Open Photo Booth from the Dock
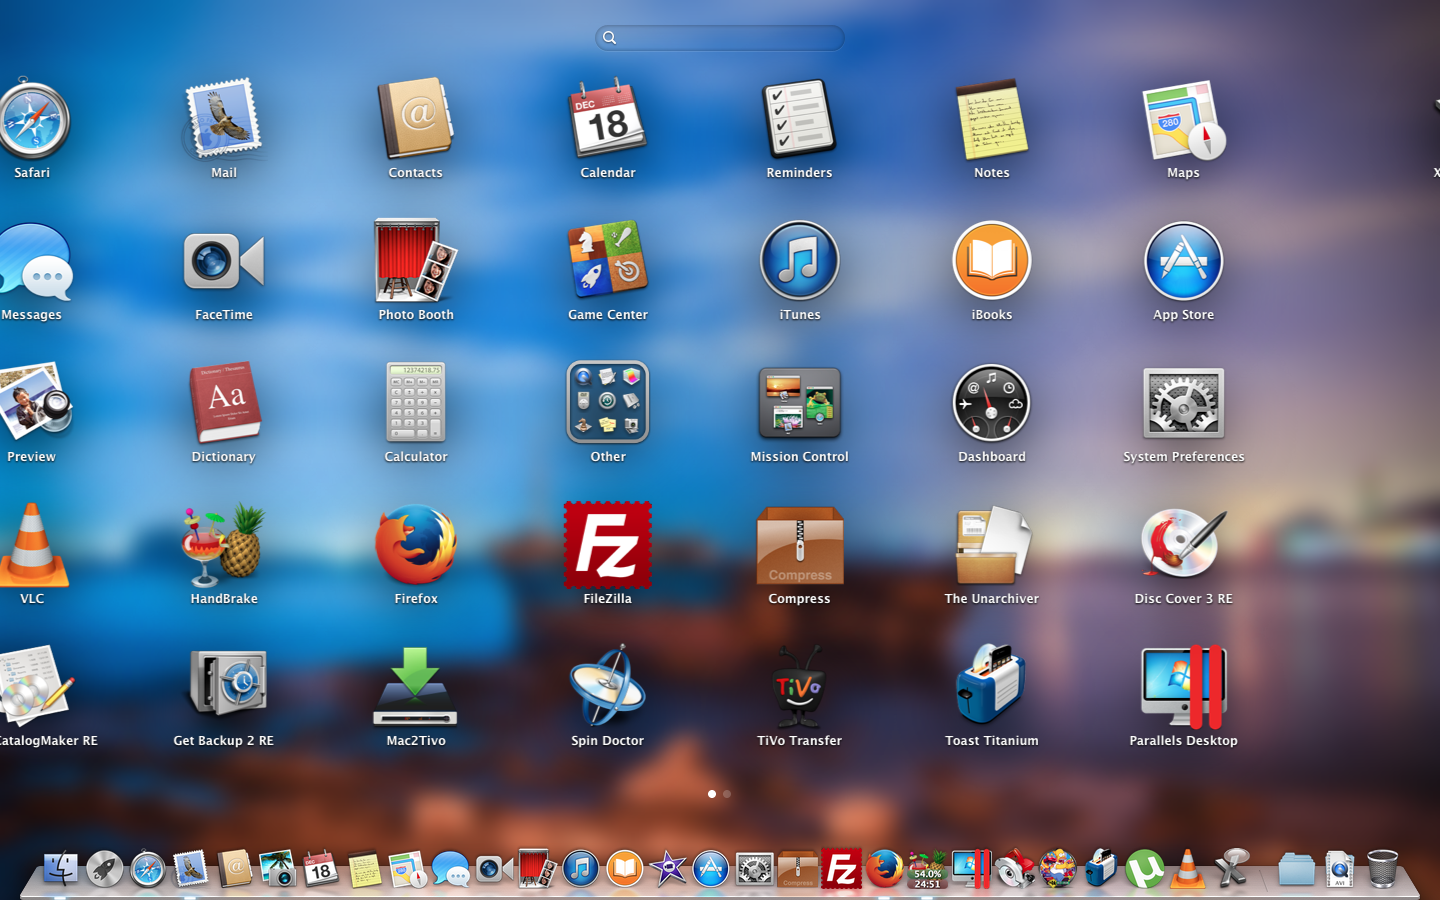Image resolution: width=1440 pixels, height=900 pixels. pos(536,869)
